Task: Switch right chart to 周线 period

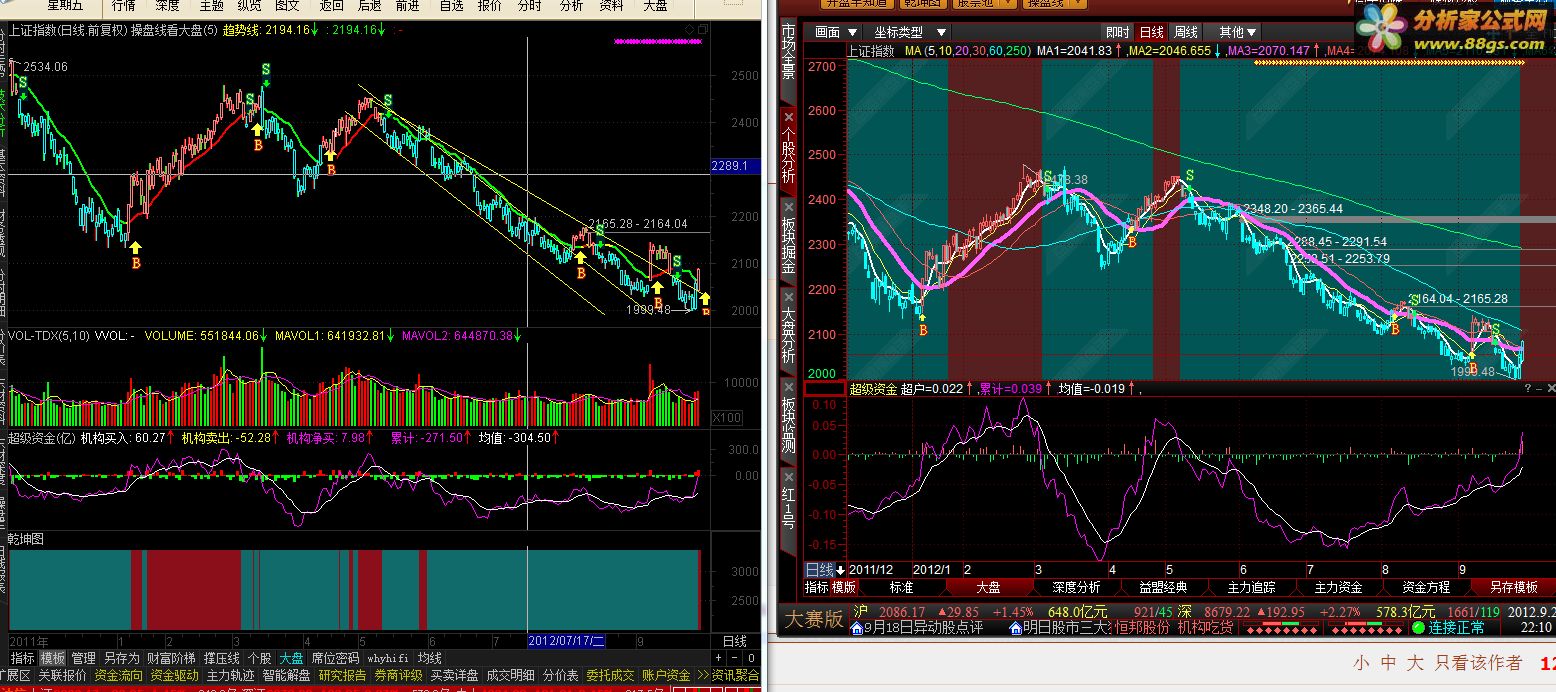Action: tap(1186, 32)
